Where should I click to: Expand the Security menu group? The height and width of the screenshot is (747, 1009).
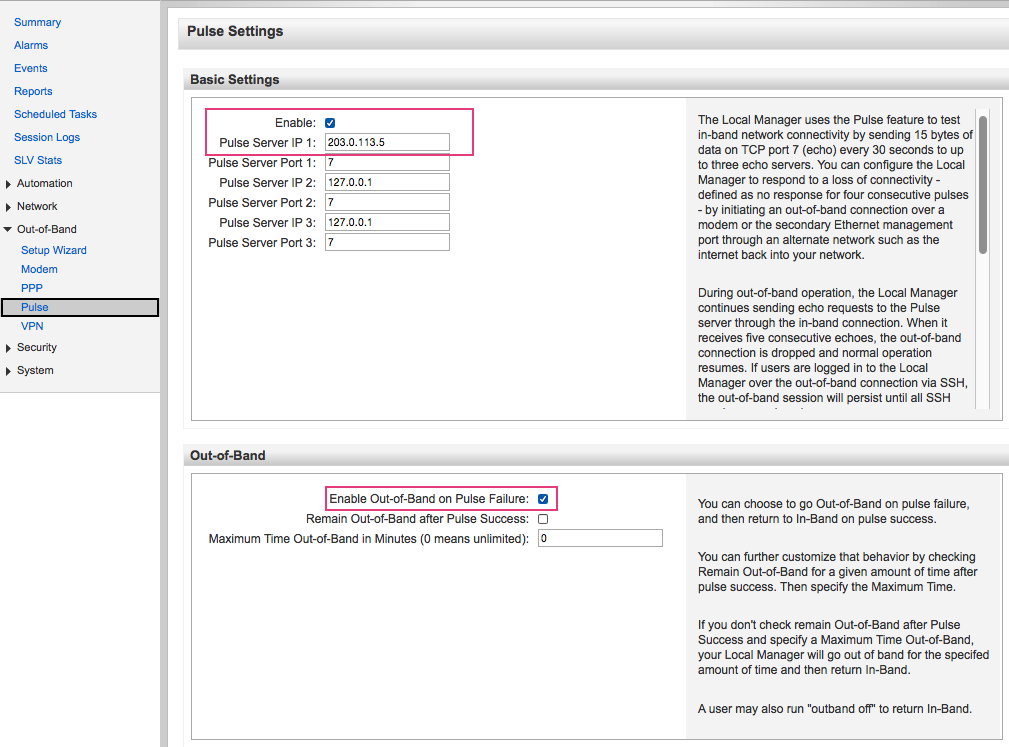coord(9,348)
